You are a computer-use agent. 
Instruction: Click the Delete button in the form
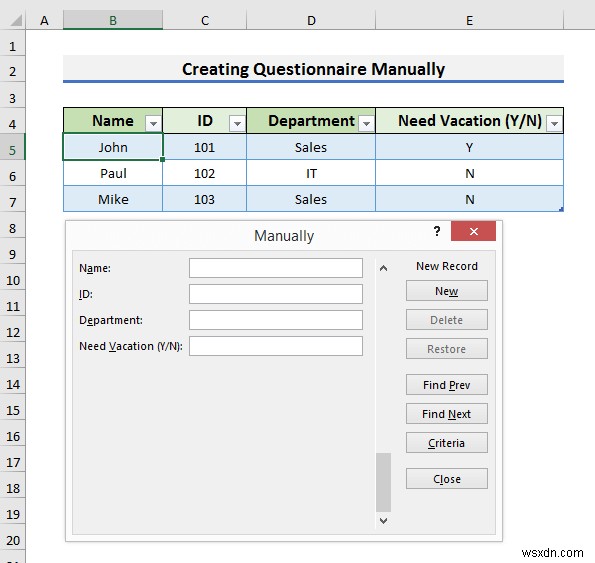click(x=447, y=320)
